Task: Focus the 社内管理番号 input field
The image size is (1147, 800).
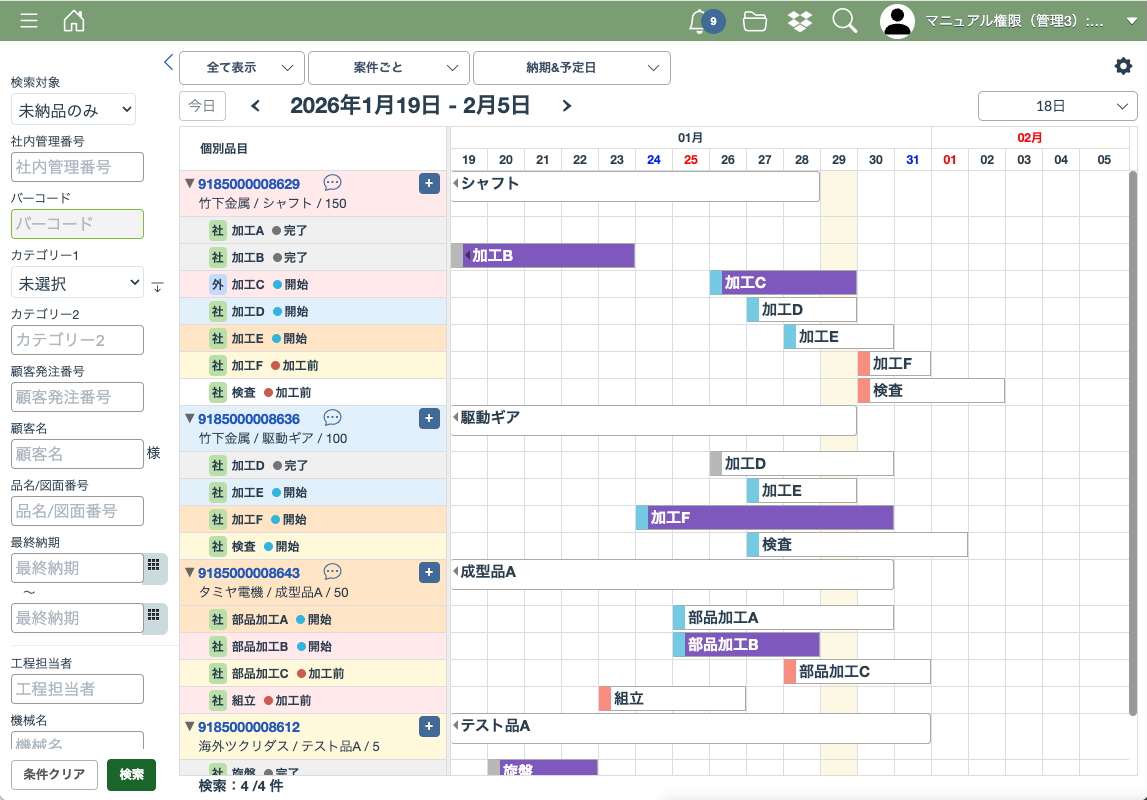Action: point(78,167)
